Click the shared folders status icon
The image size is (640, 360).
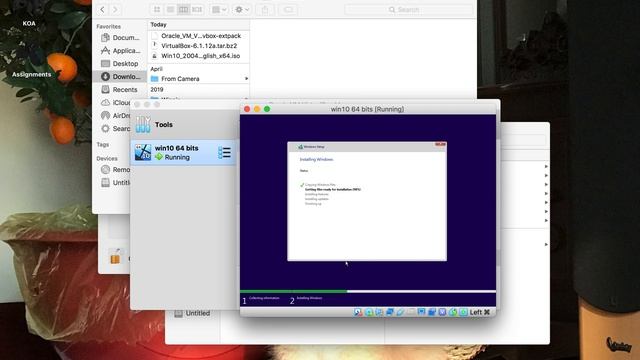[x=411, y=312]
